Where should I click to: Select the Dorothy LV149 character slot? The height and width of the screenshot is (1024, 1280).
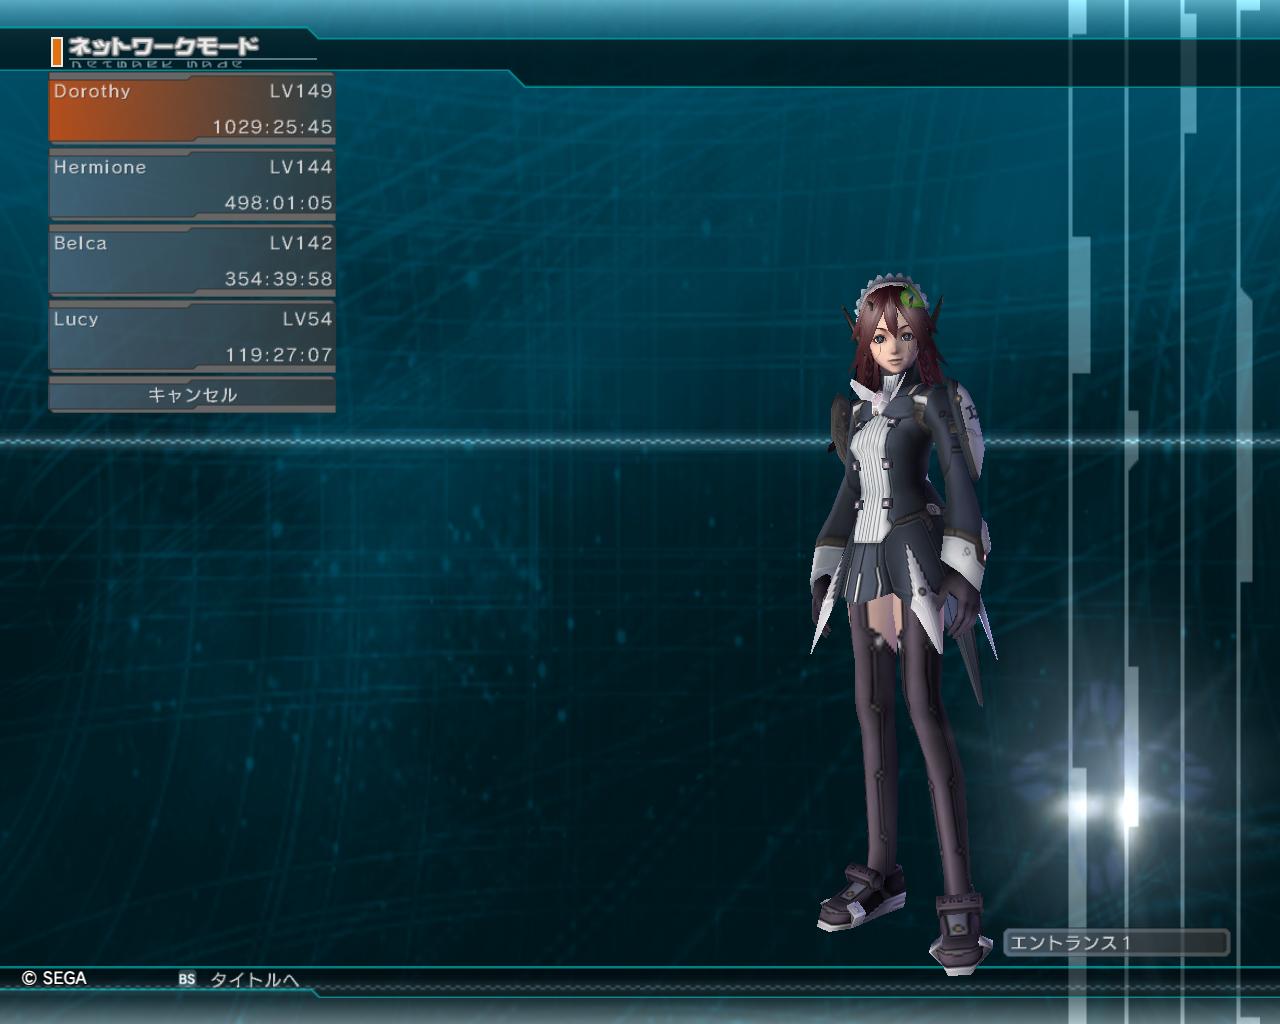click(192, 109)
